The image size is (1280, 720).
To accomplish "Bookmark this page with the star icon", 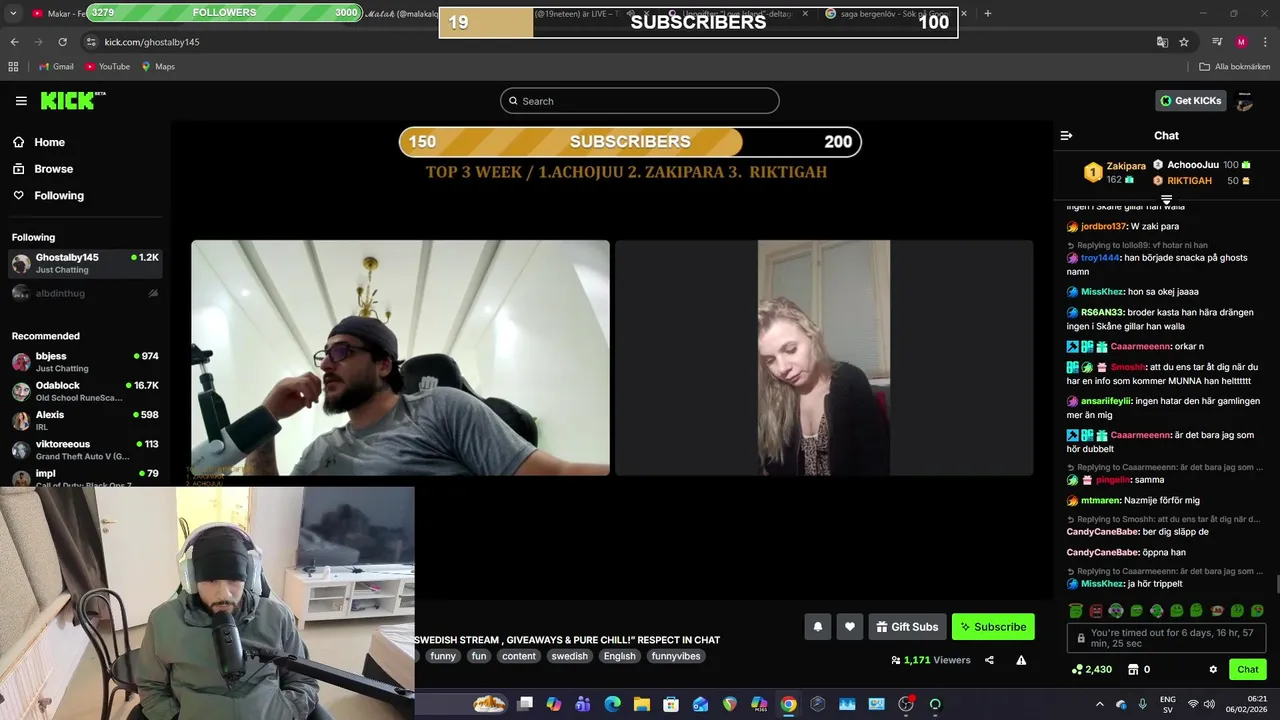I will coord(1184,42).
